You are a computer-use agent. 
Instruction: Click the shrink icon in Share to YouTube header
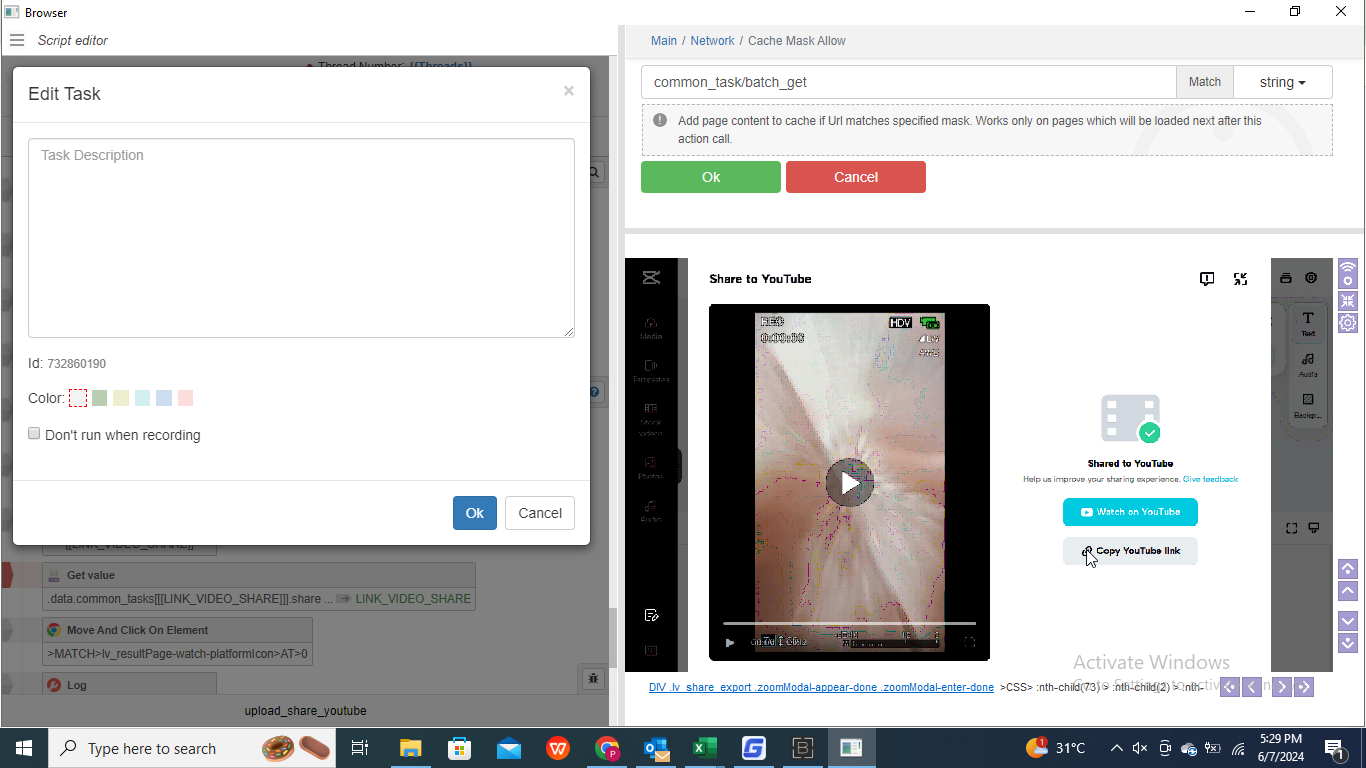pos(1240,279)
